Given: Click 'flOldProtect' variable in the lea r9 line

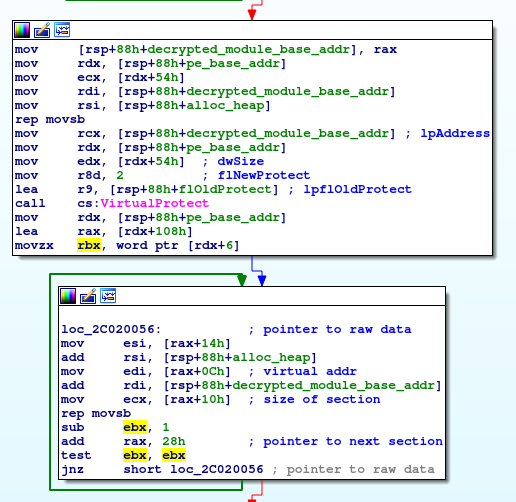Looking at the screenshot, I should tap(225, 189).
